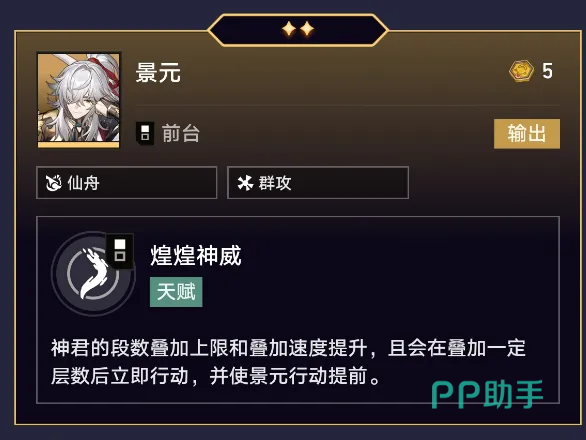Click the PP助手 watermark logo
Image resolution: width=586 pixels, height=440 pixels.
coord(487,394)
